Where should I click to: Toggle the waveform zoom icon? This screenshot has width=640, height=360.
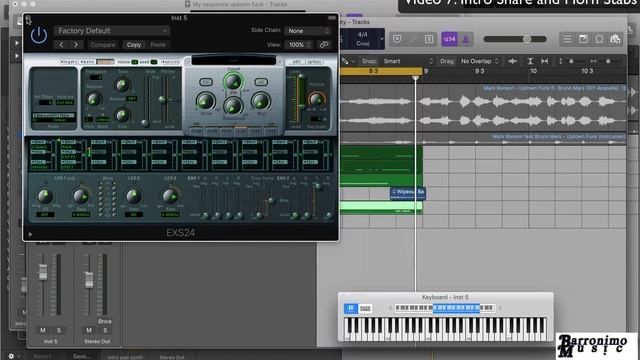point(513,61)
